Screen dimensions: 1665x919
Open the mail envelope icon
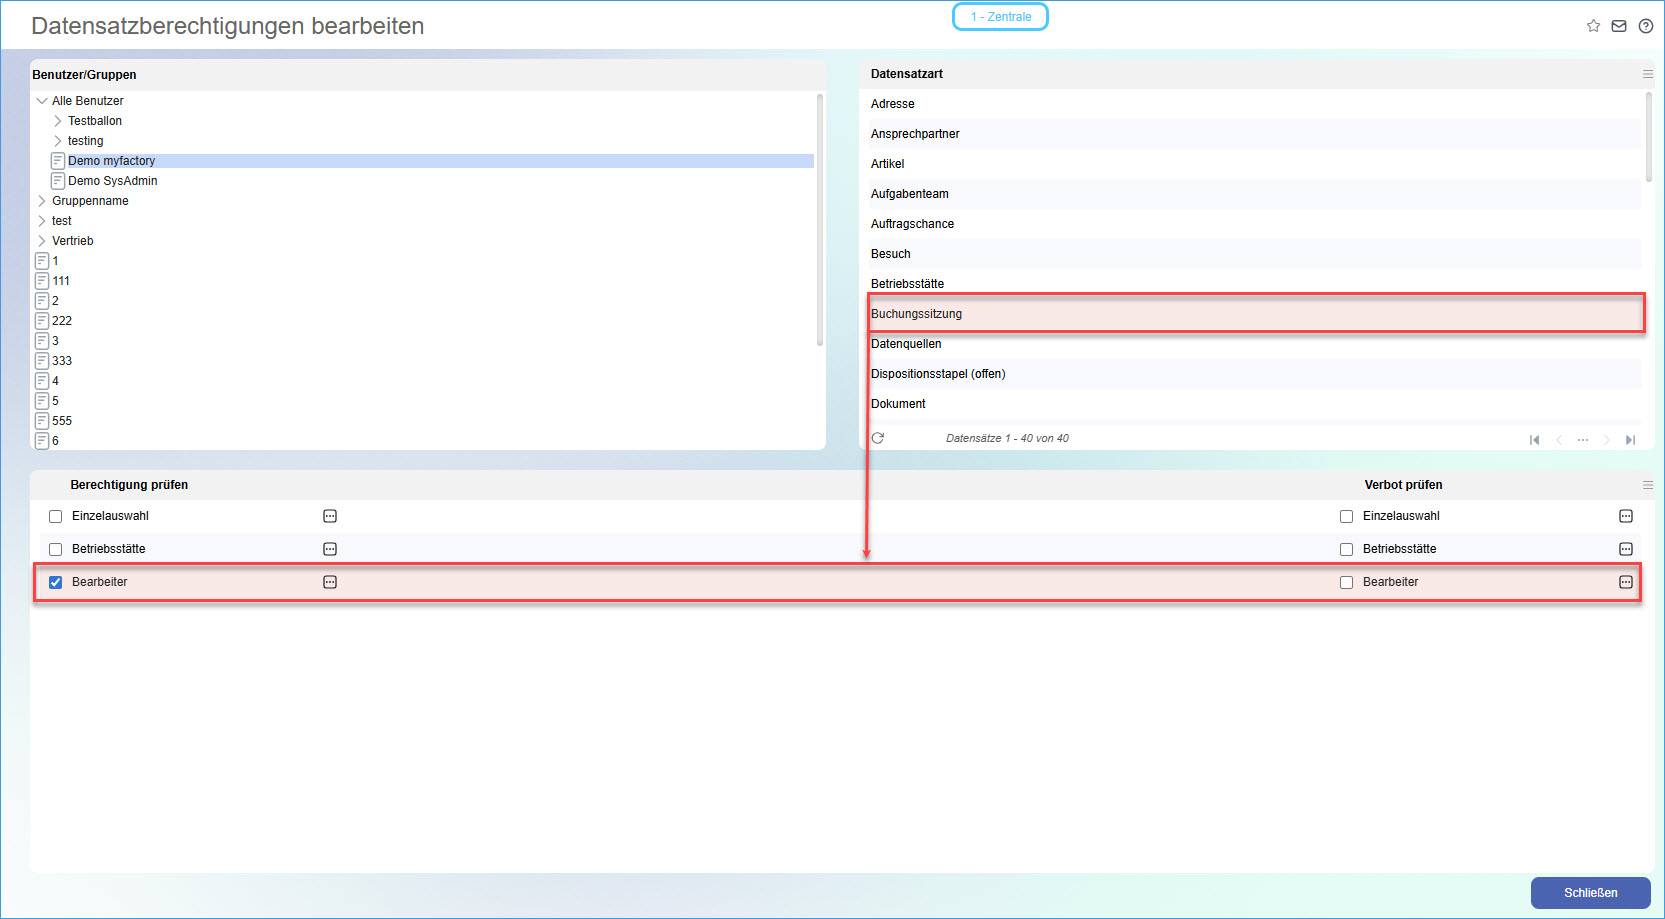click(1619, 26)
